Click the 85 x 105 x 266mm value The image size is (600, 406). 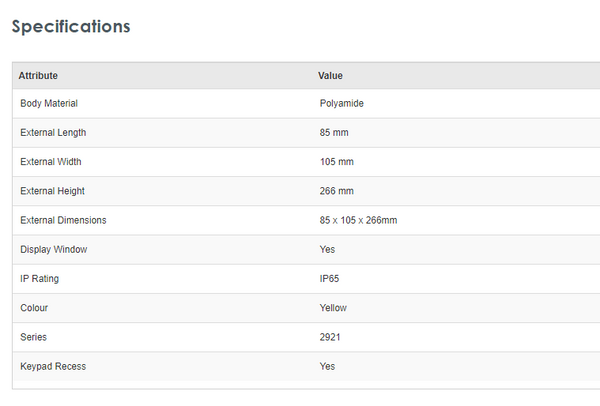pos(359,220)
